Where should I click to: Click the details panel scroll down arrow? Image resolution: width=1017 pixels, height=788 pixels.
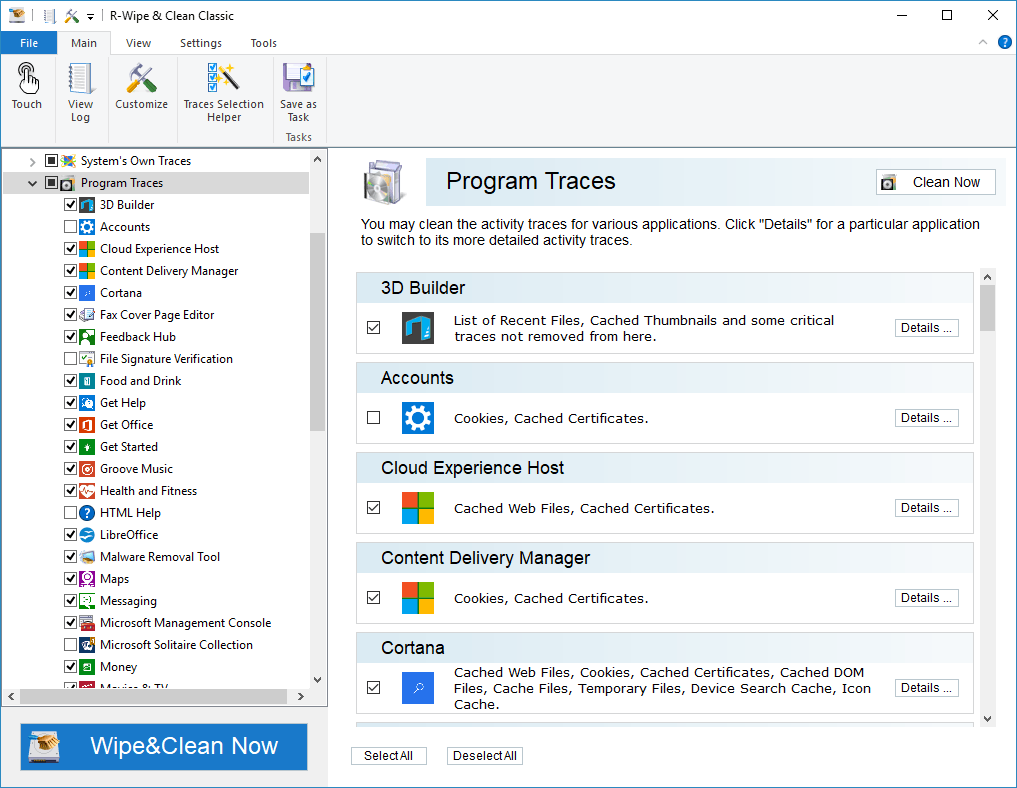987,719
